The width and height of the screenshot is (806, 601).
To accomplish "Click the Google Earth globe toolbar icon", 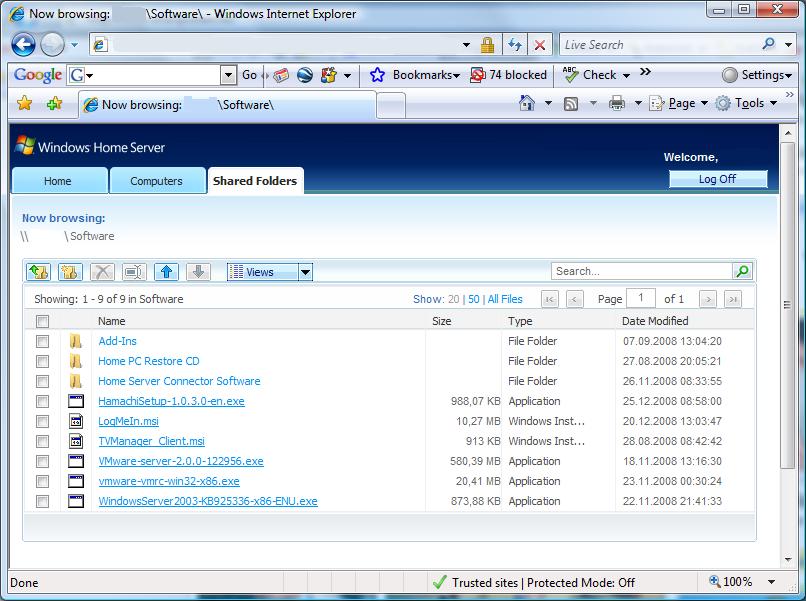I will (305, 75).
